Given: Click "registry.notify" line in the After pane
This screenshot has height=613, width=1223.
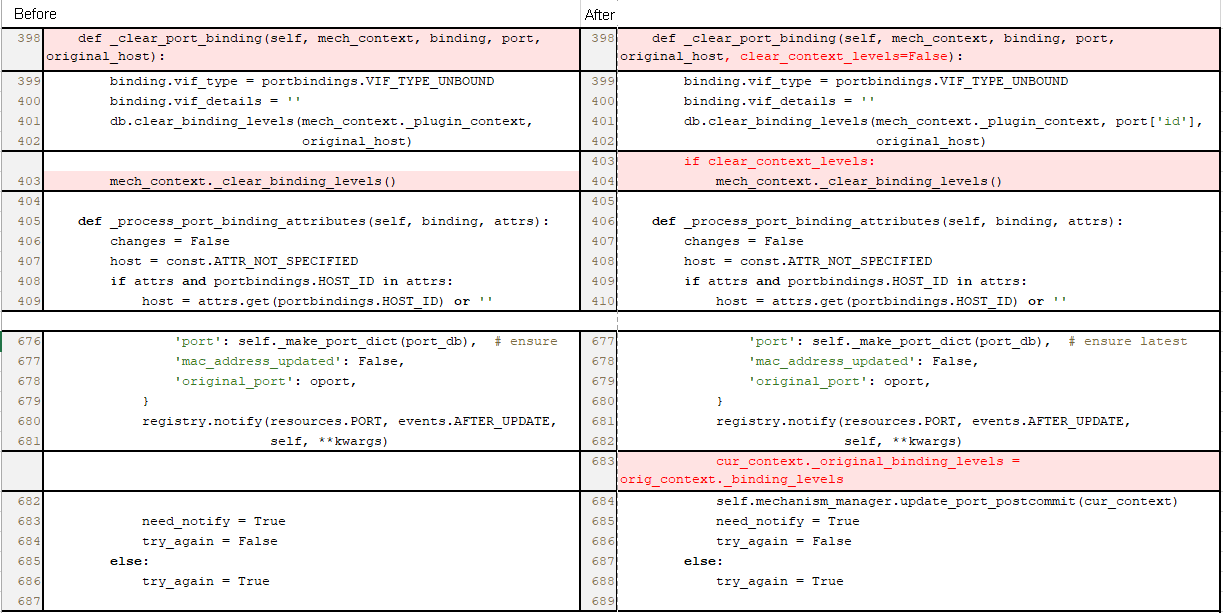Looking at the screenshot, I should (924, 421).
